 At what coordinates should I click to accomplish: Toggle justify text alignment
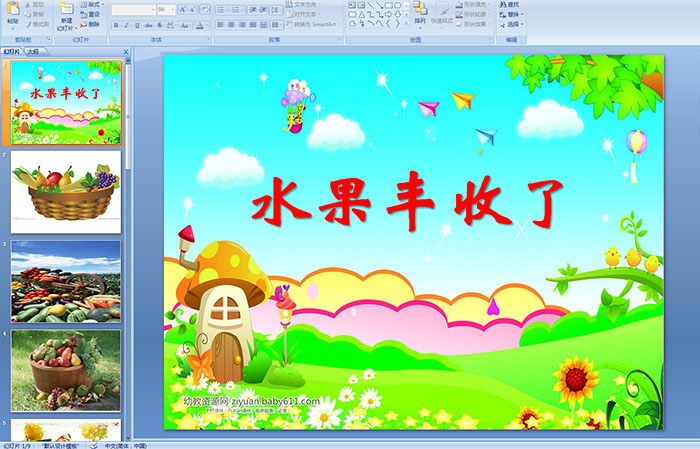pos(253,25)
